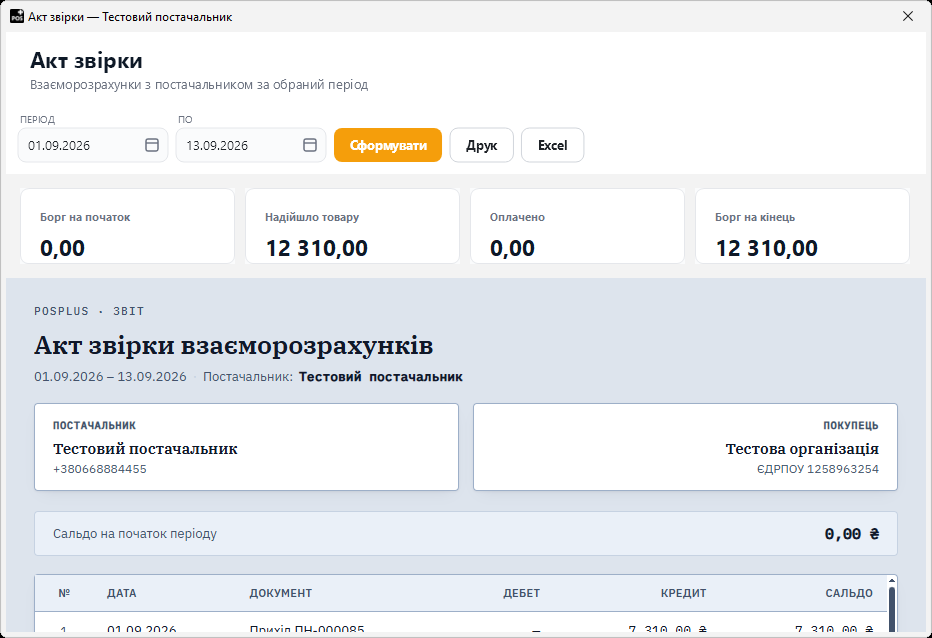Click the № column header

(64, 593)
